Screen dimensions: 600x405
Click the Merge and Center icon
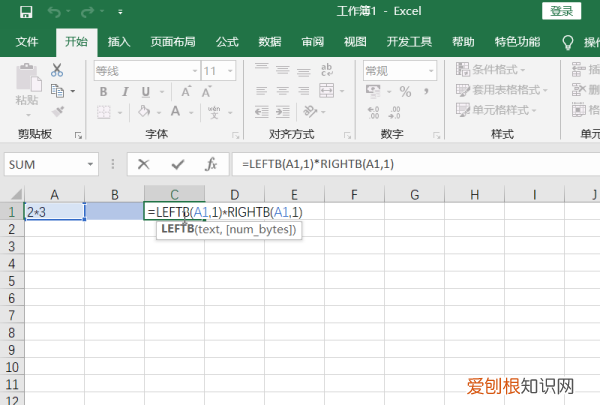327,91
